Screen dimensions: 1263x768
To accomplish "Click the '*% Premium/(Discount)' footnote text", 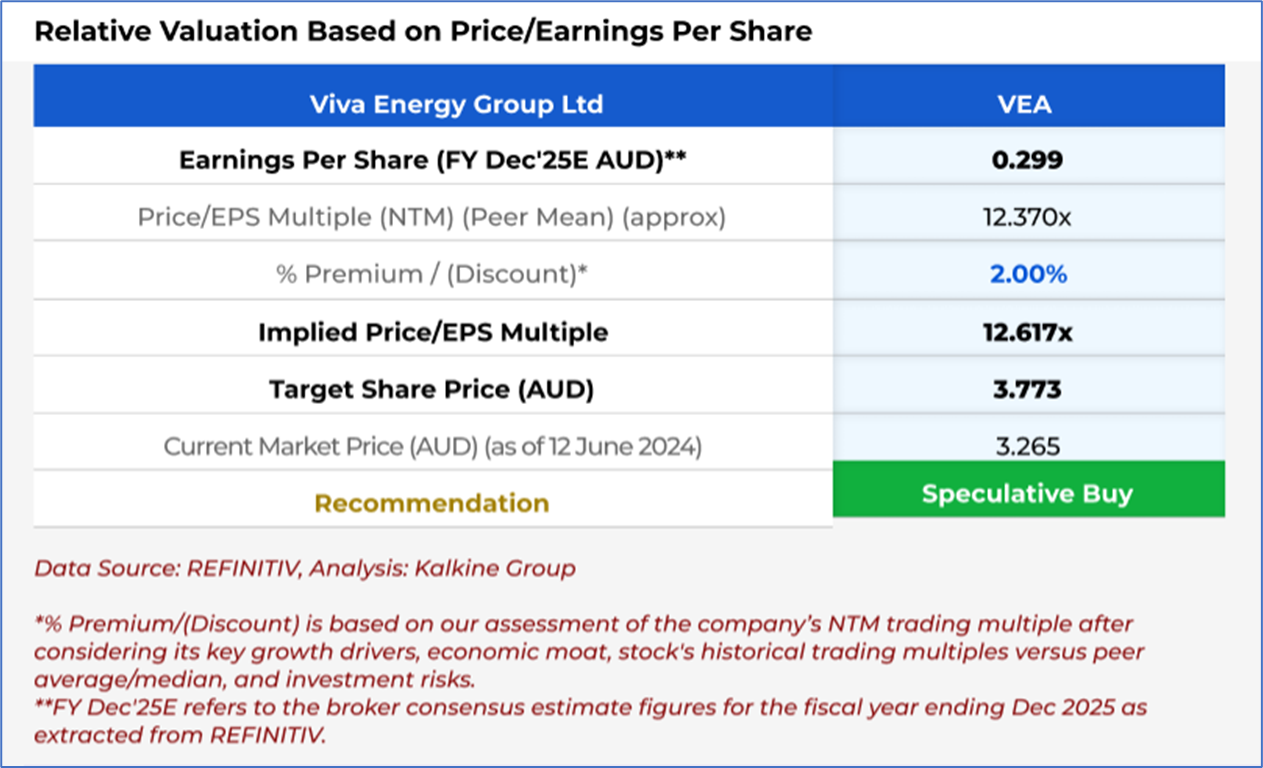I will coord(583,651).
